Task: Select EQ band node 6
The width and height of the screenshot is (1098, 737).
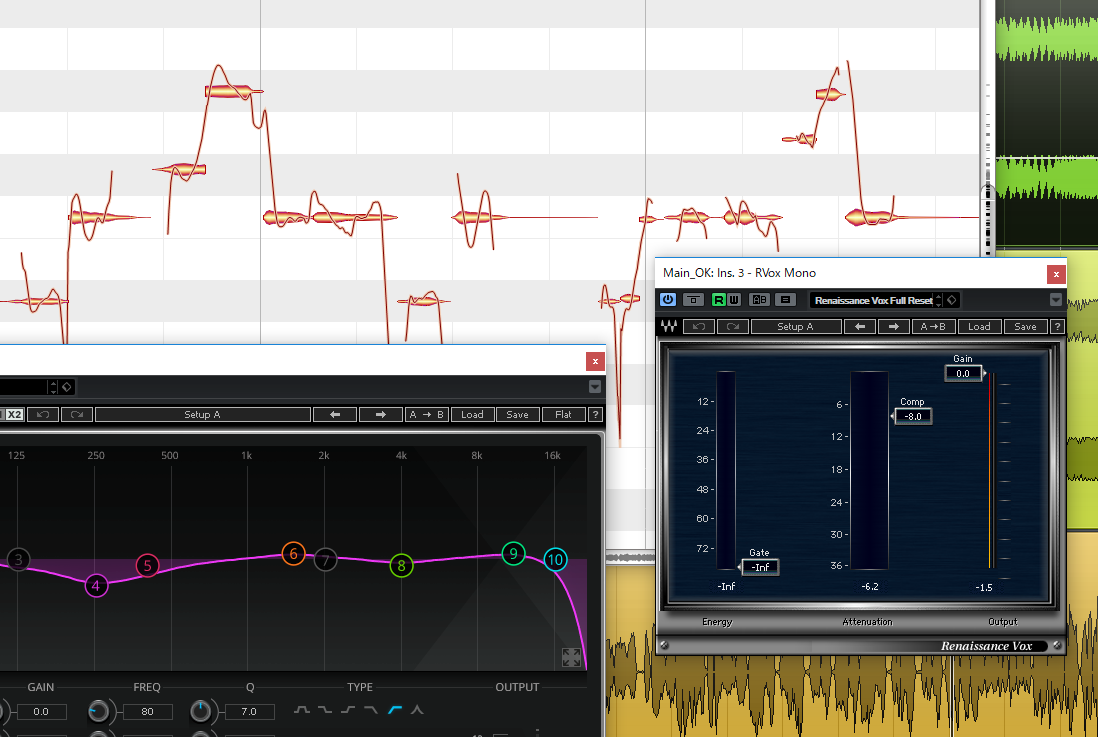Action: [293, 554]
